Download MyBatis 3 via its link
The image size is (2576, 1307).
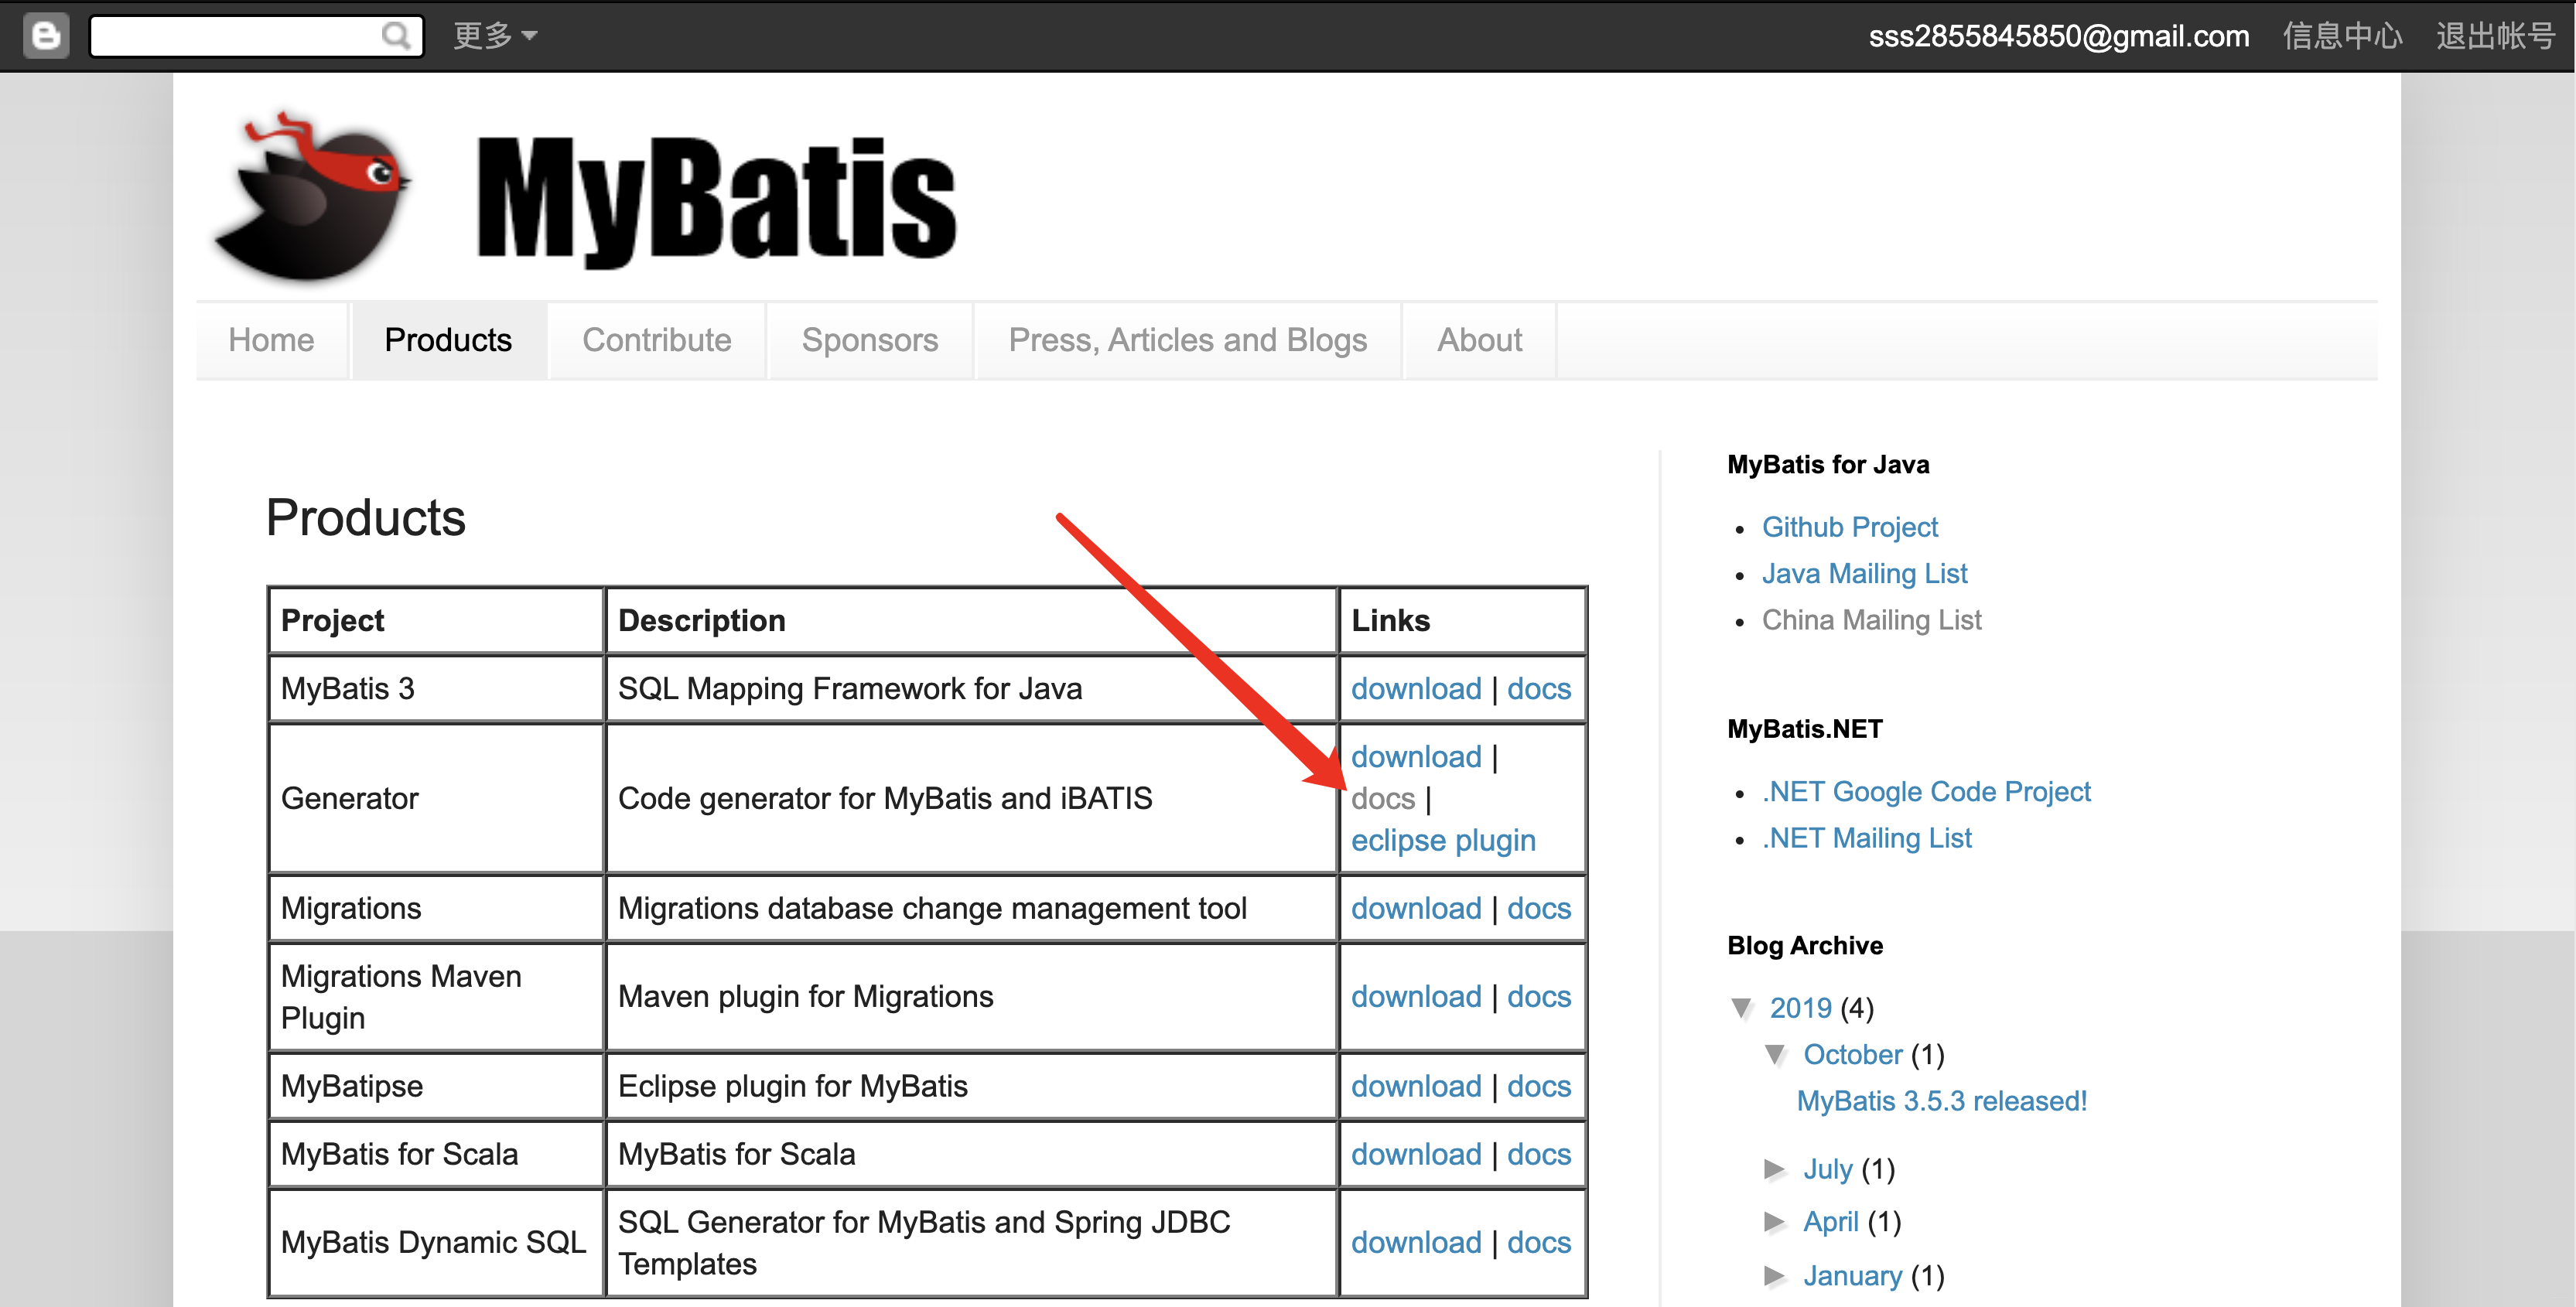(x=1416, y=689)
